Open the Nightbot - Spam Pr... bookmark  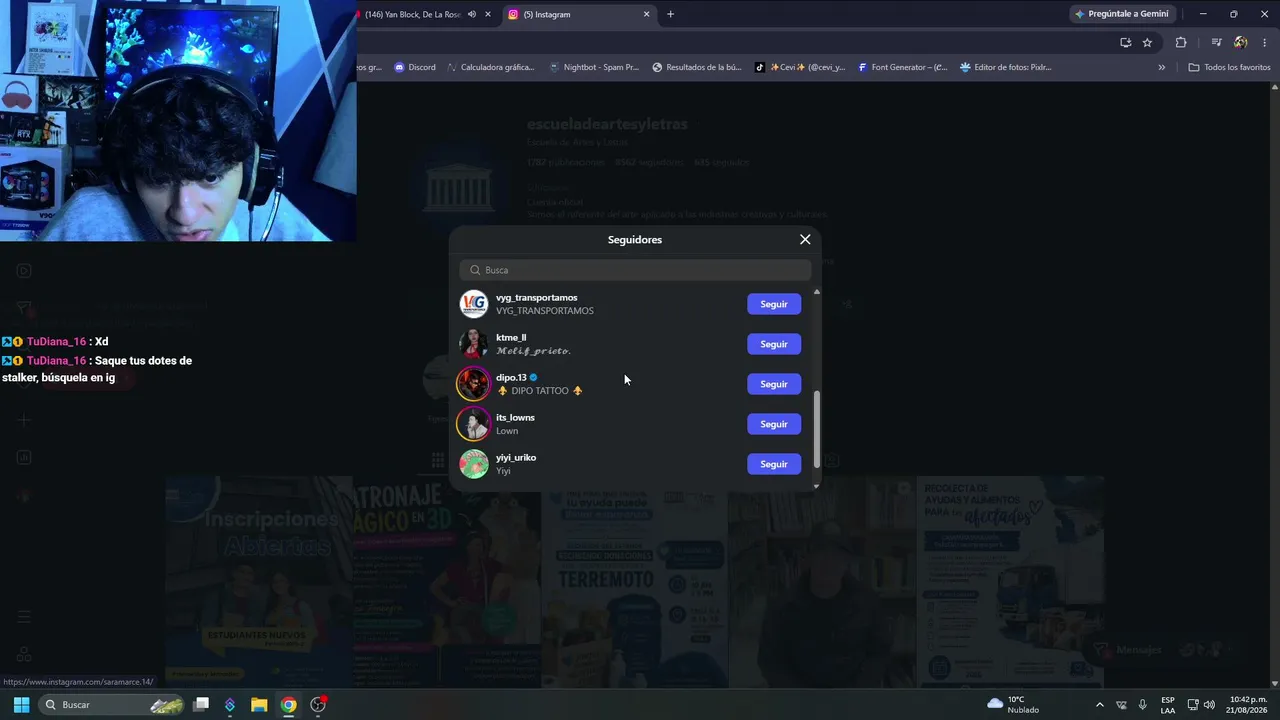coord(594,68)
